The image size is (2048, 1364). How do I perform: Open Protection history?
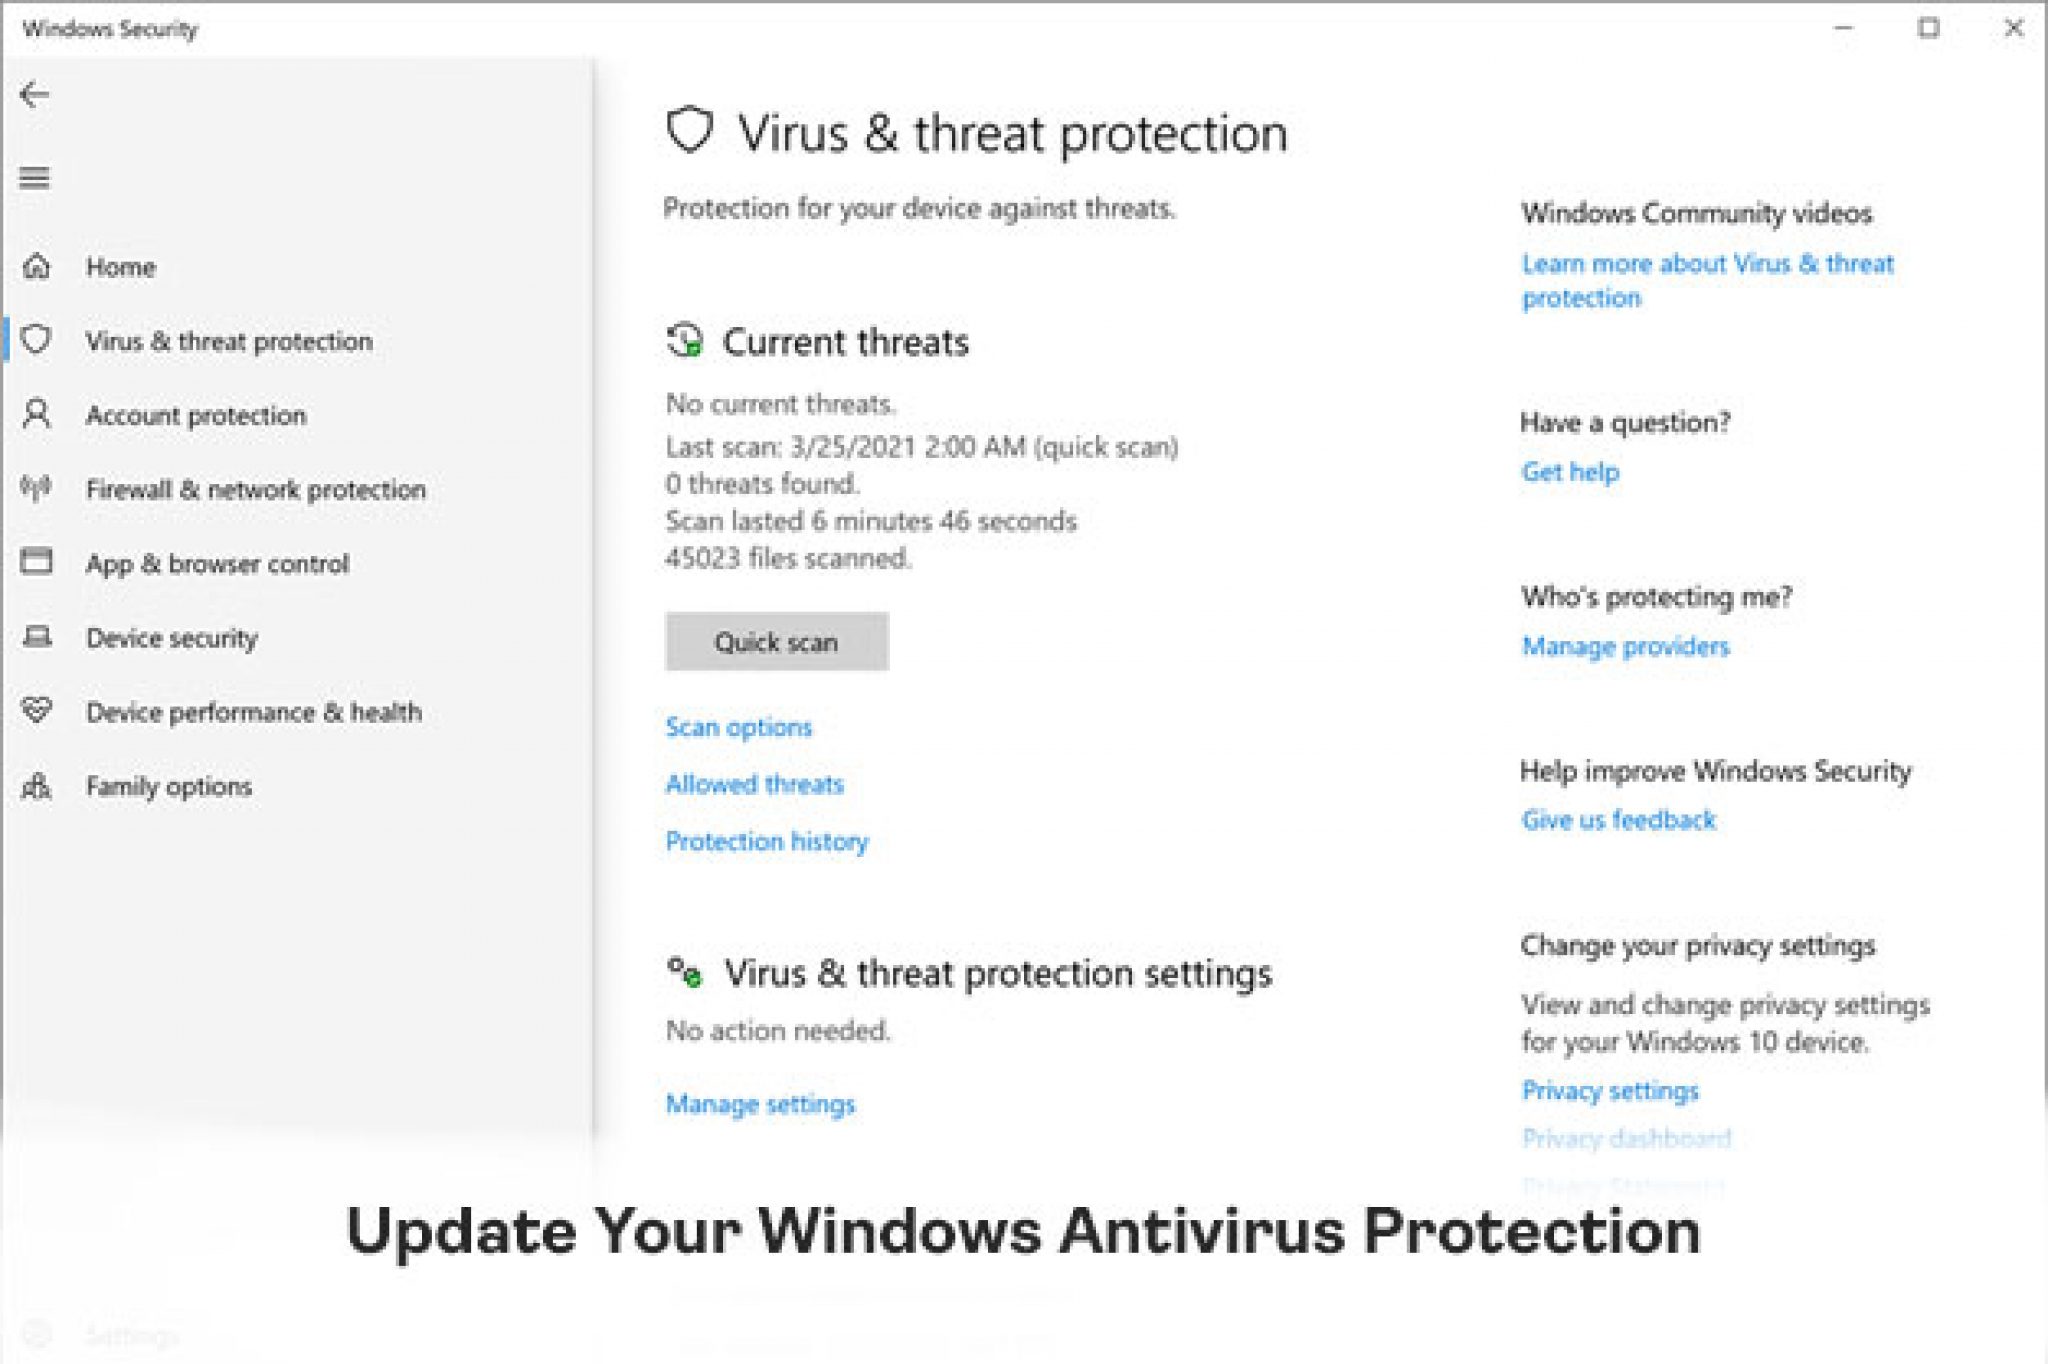point(767,841)
